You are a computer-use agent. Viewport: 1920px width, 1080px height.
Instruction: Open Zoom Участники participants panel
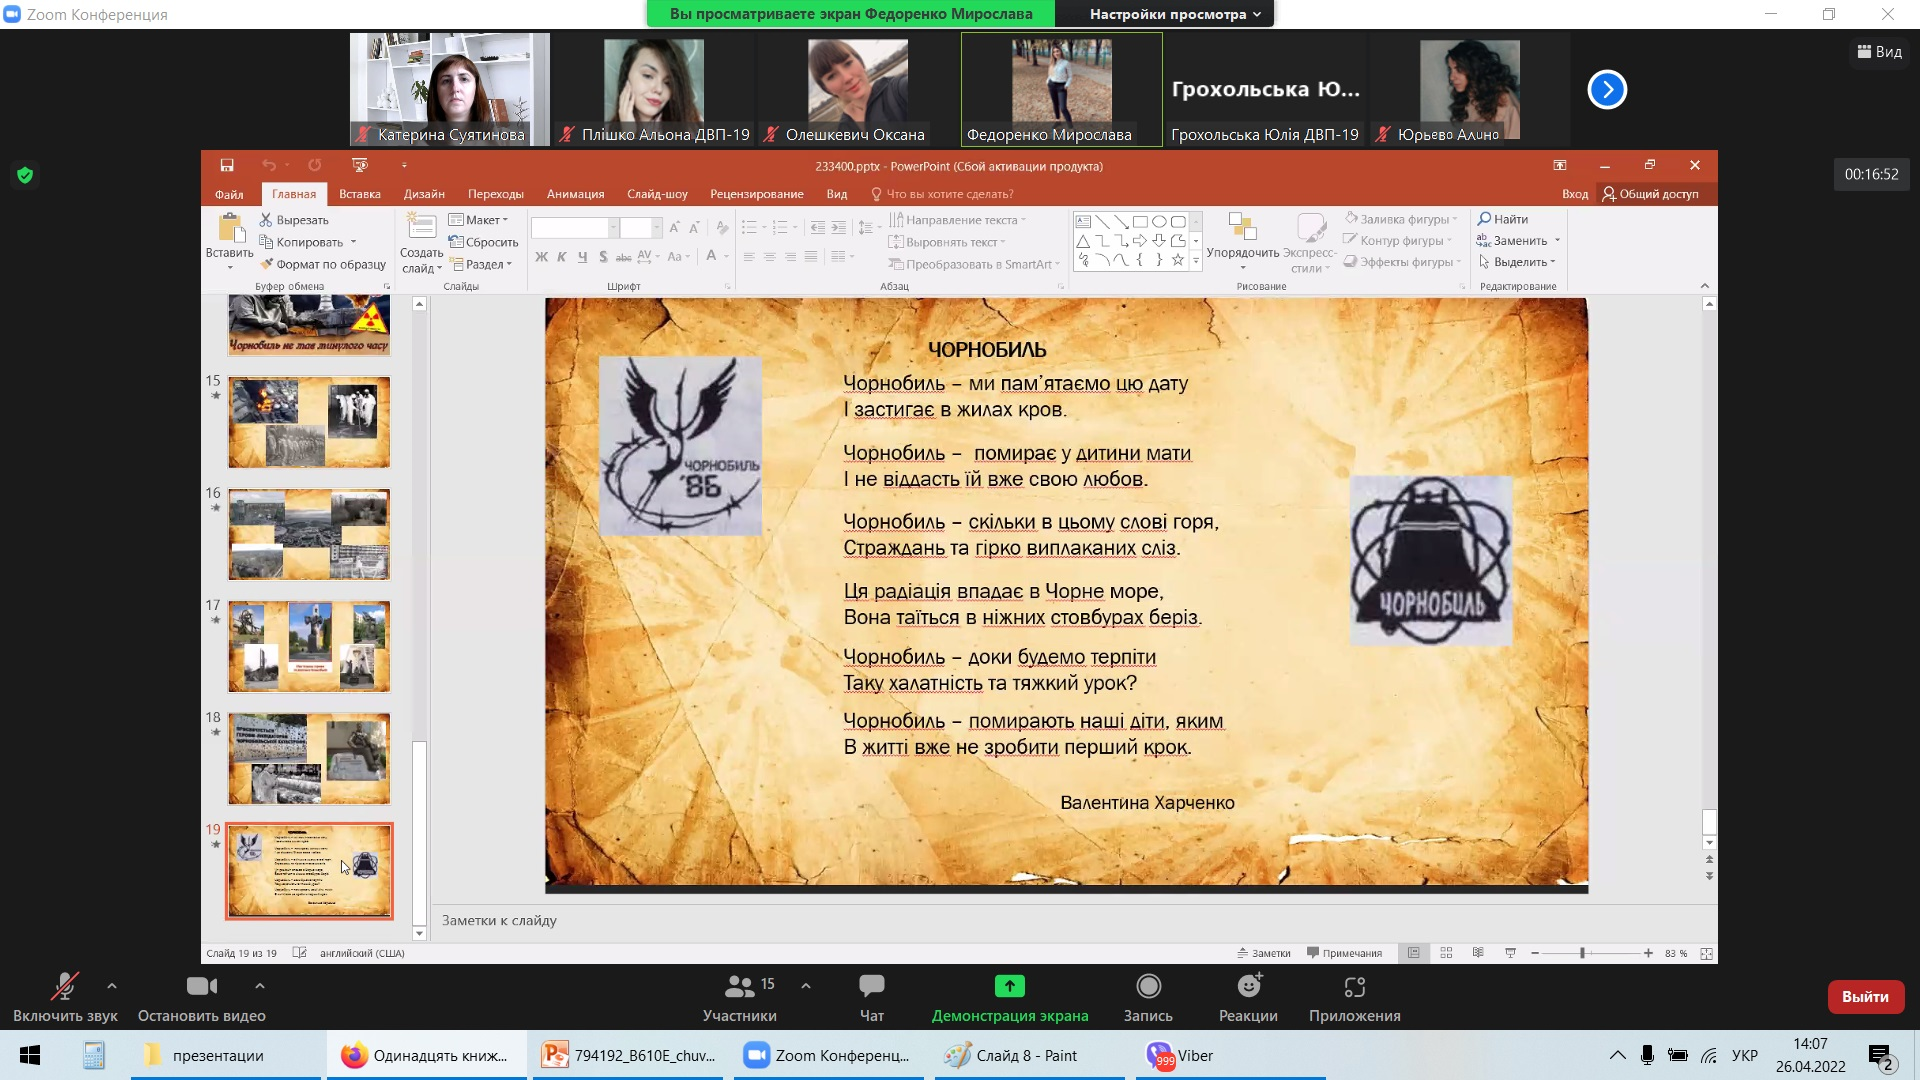[x=740, y=997]
